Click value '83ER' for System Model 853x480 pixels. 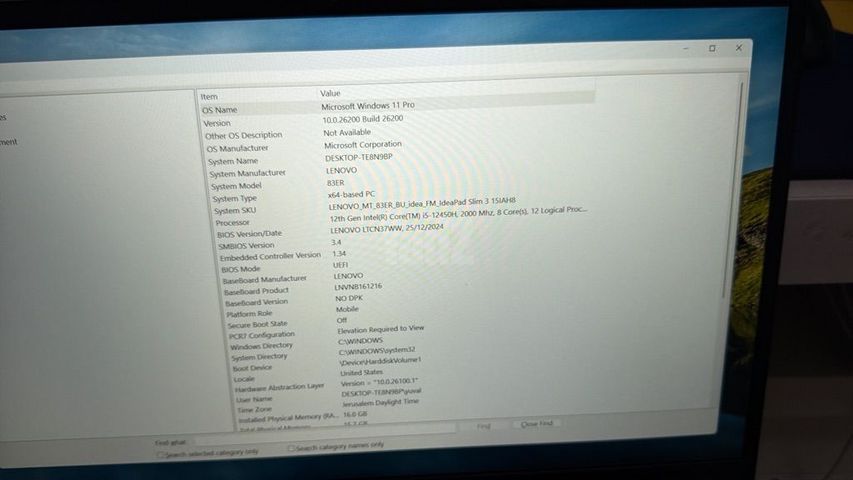coord(336,183)
